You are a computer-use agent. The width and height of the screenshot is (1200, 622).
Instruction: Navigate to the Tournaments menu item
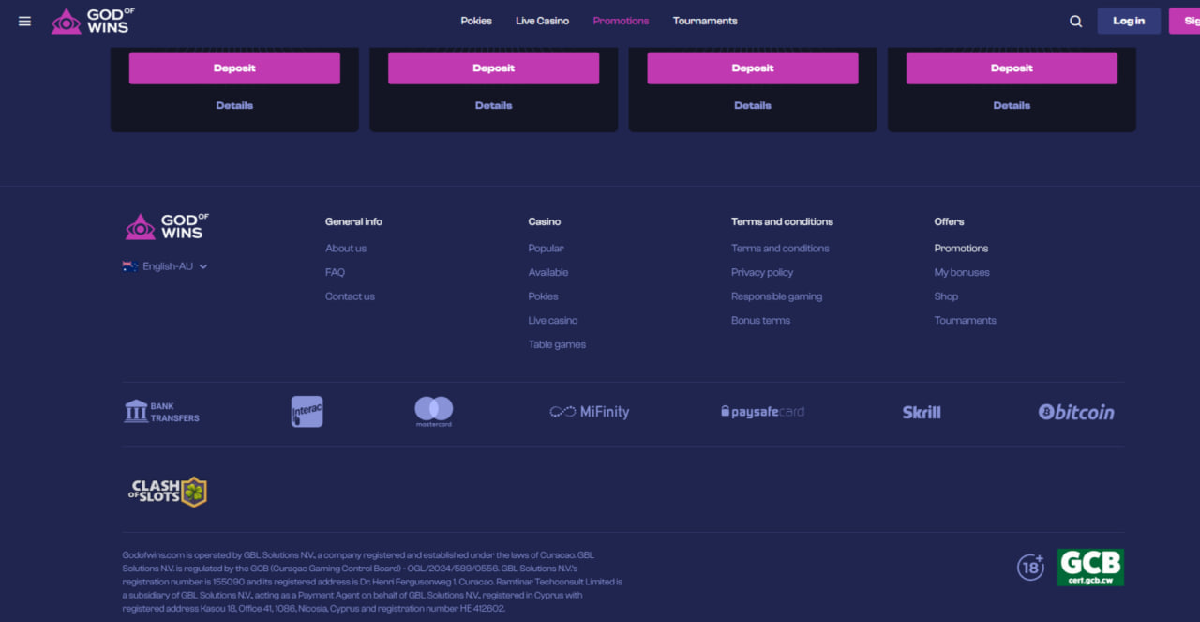pyautogui.click(x=705, y=20)
